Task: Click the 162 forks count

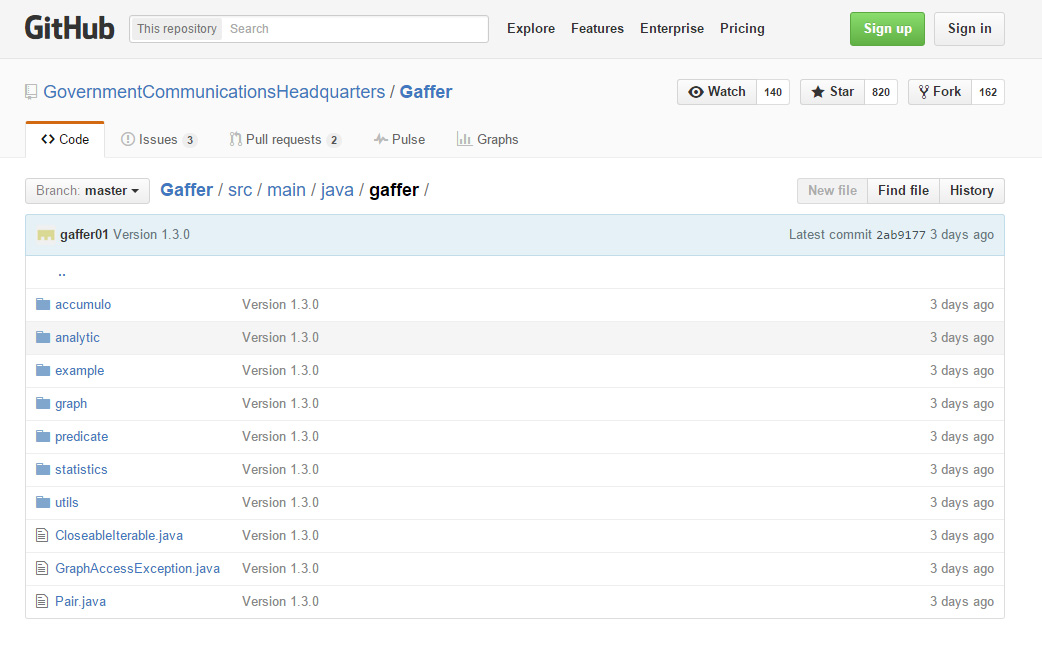Action: coord(988,92)
